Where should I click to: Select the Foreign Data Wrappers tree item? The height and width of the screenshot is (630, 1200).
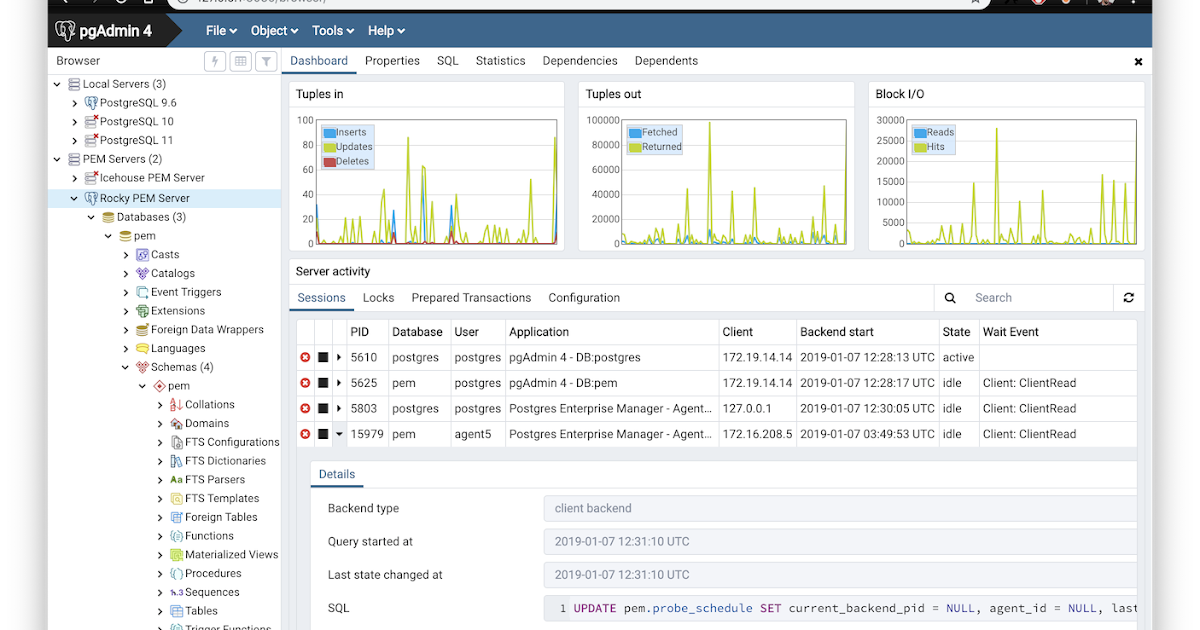(x=207, y=330)
